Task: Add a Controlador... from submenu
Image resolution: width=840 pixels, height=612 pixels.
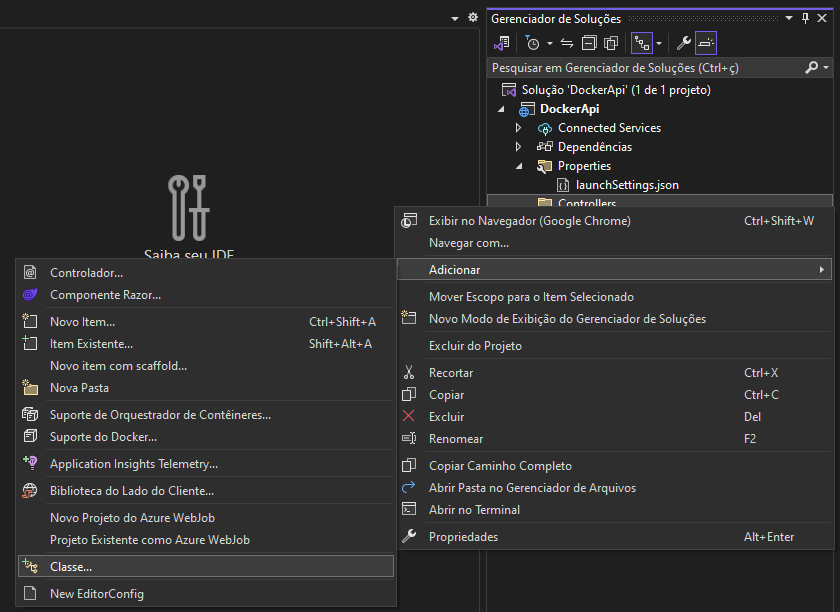Action: tap(206, 273)
